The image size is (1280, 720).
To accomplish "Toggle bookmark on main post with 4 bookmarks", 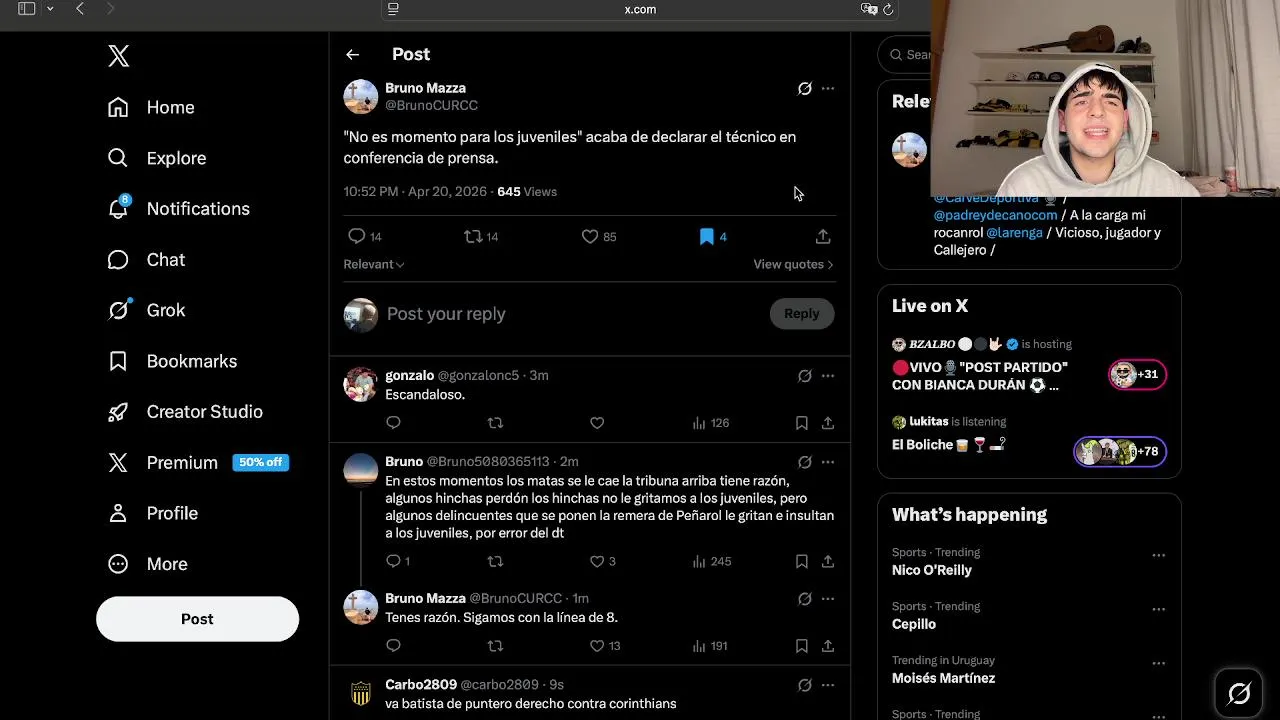I will click(x=713, y=236).
